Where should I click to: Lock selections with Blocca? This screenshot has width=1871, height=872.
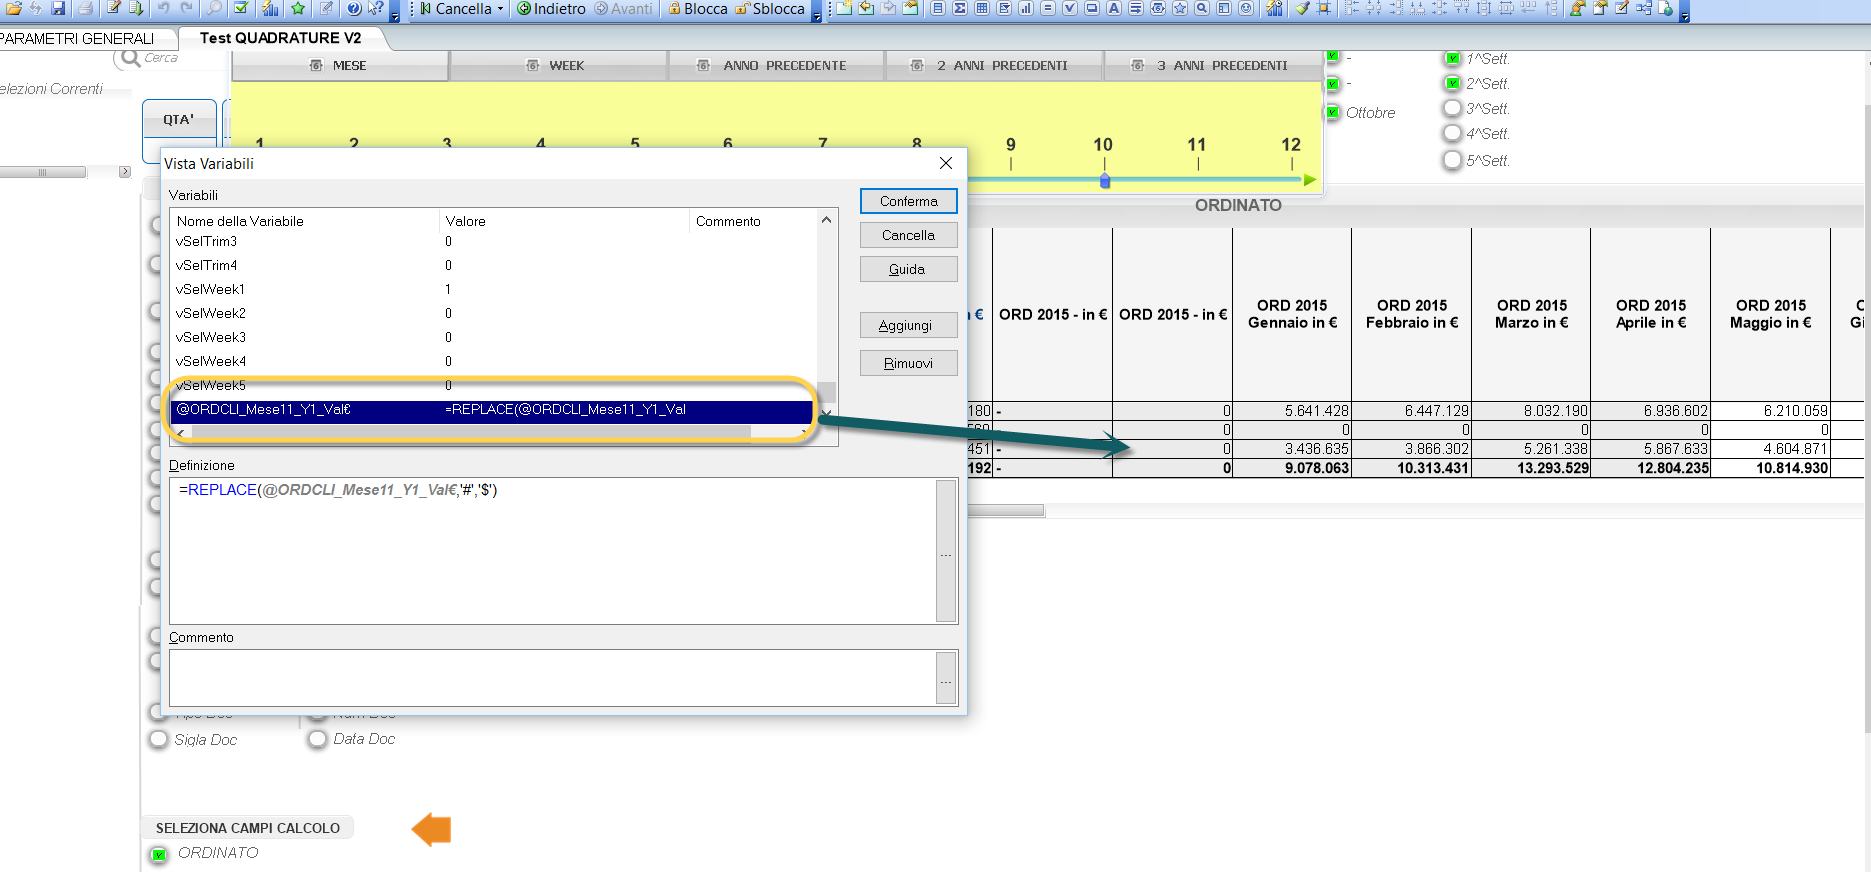(x=698, y=8)
